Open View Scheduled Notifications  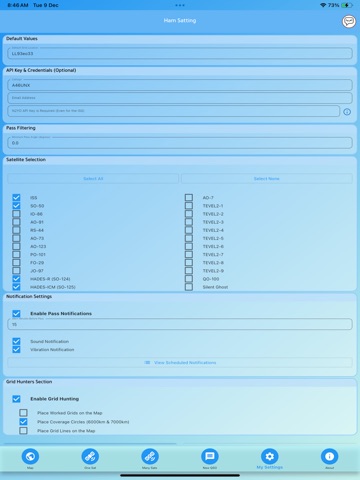[x=180, y=362]
